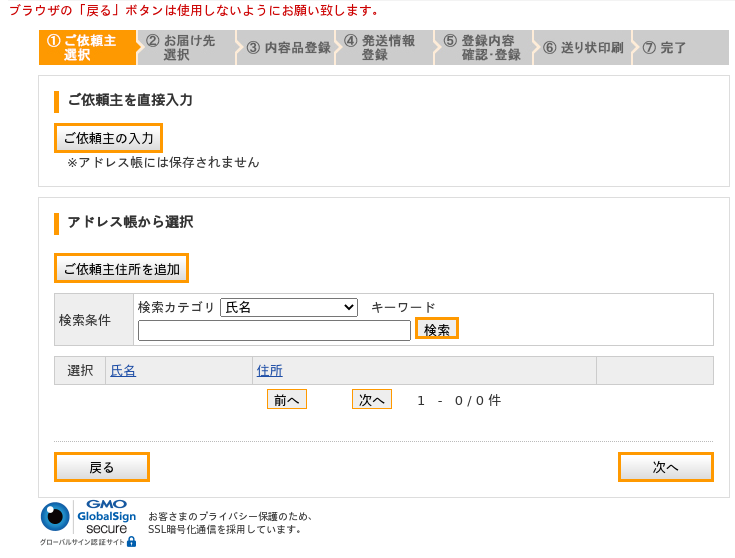Go to step ② お届け先選択
Viewport: 735px width, 558px height.
click(187, 47)
